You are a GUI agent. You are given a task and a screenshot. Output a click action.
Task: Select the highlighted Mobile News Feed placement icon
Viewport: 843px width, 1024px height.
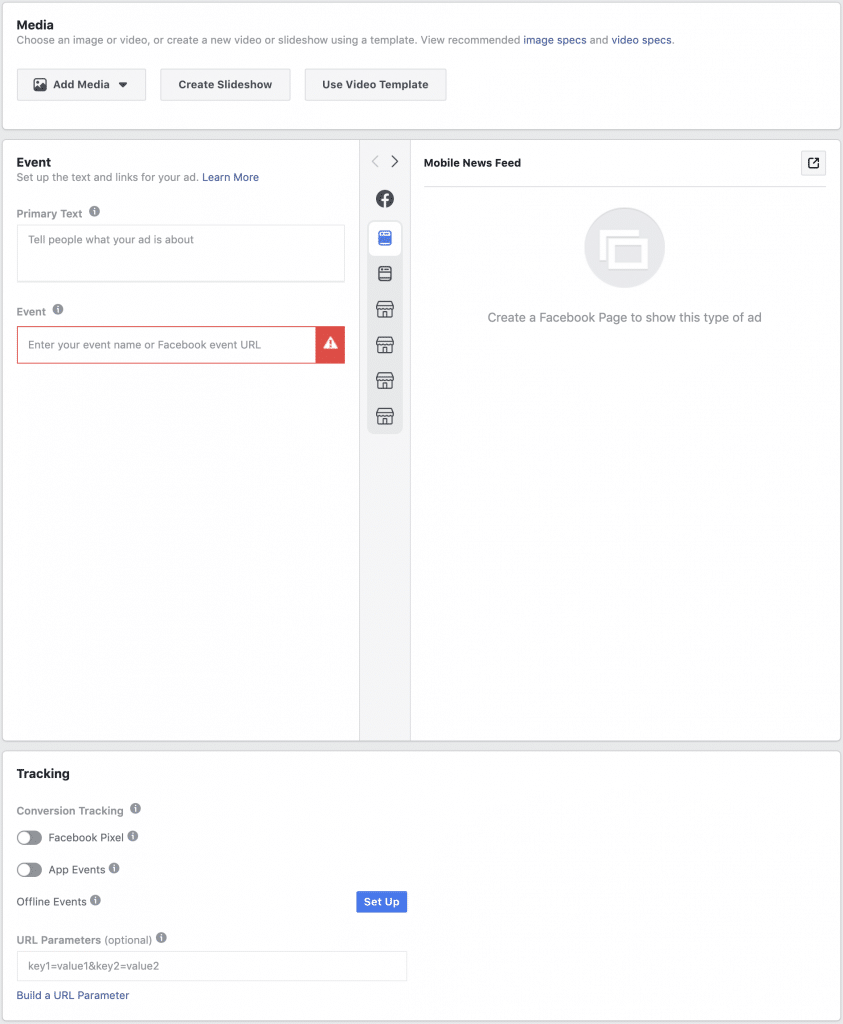pos(385,238)
